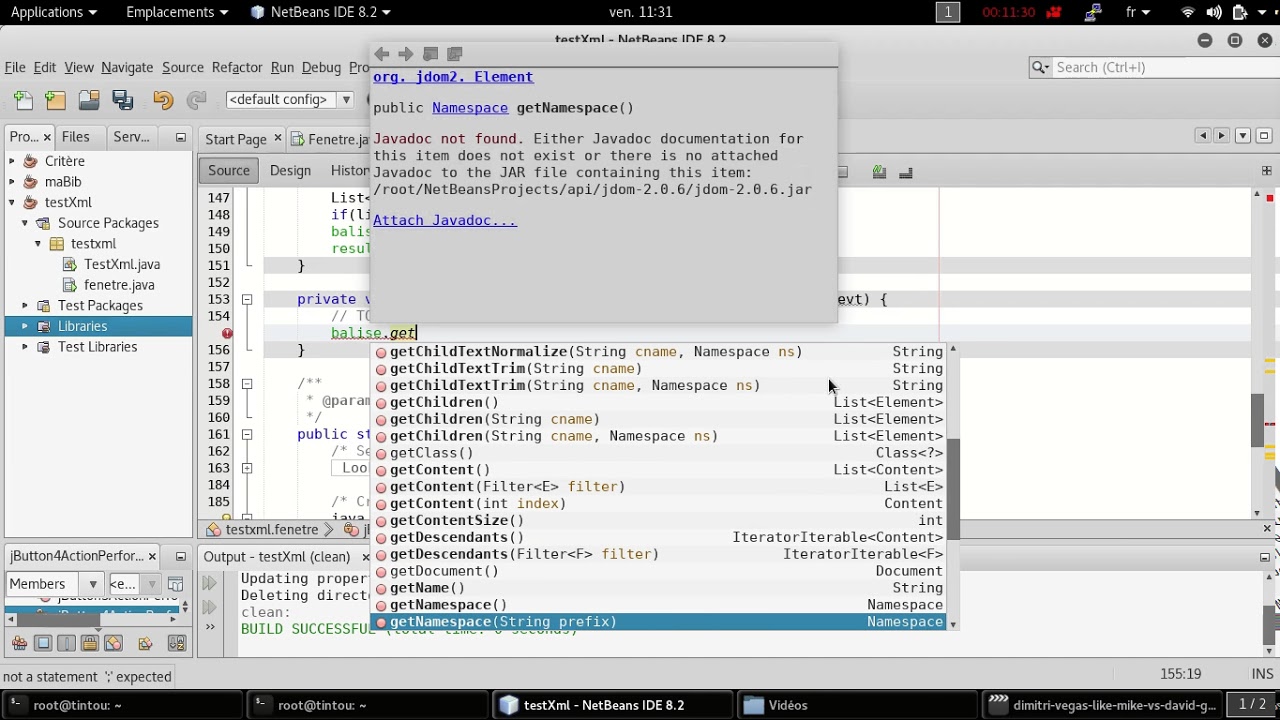1280x720 pixels.
Task: Click the second re-run arrow in Output window
Action: (210, 606)
